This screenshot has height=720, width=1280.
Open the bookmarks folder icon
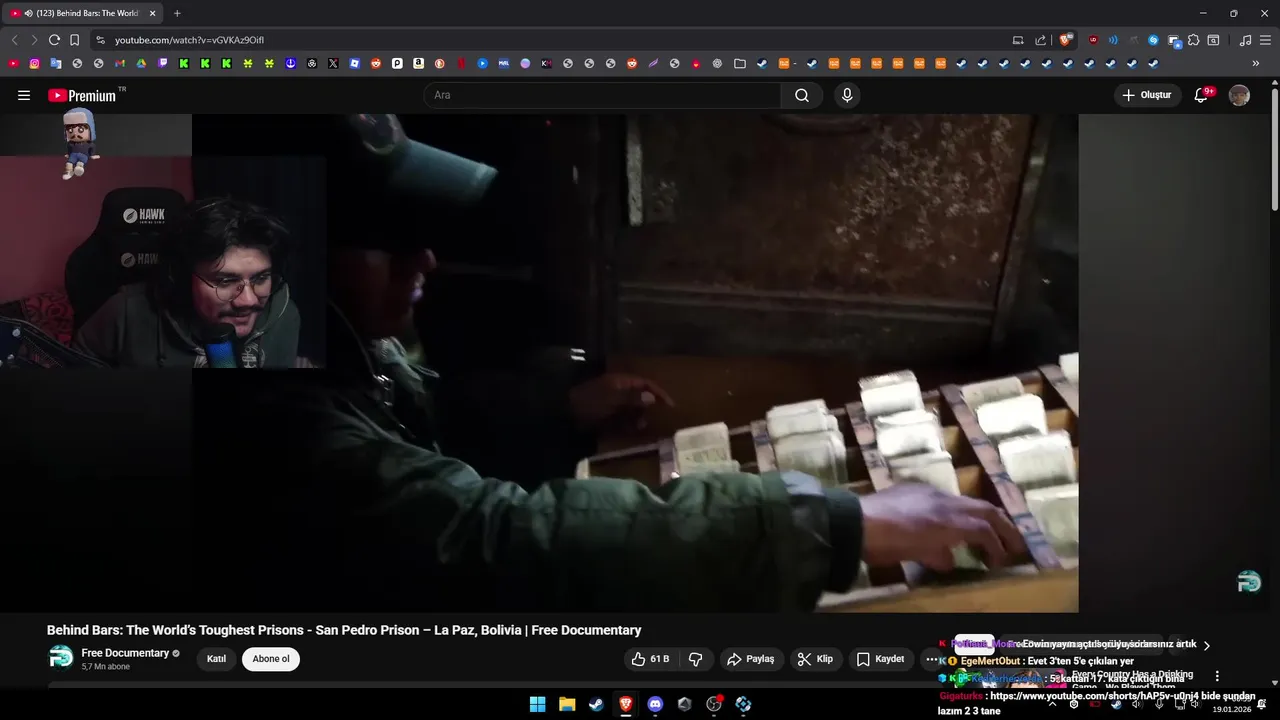pos(740,63)
